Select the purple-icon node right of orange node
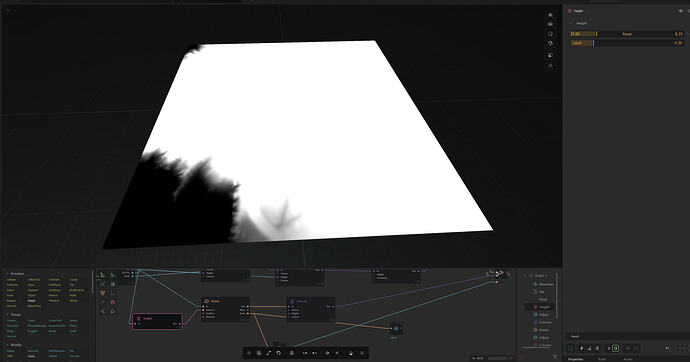690x362 pixels. point(311,310)
